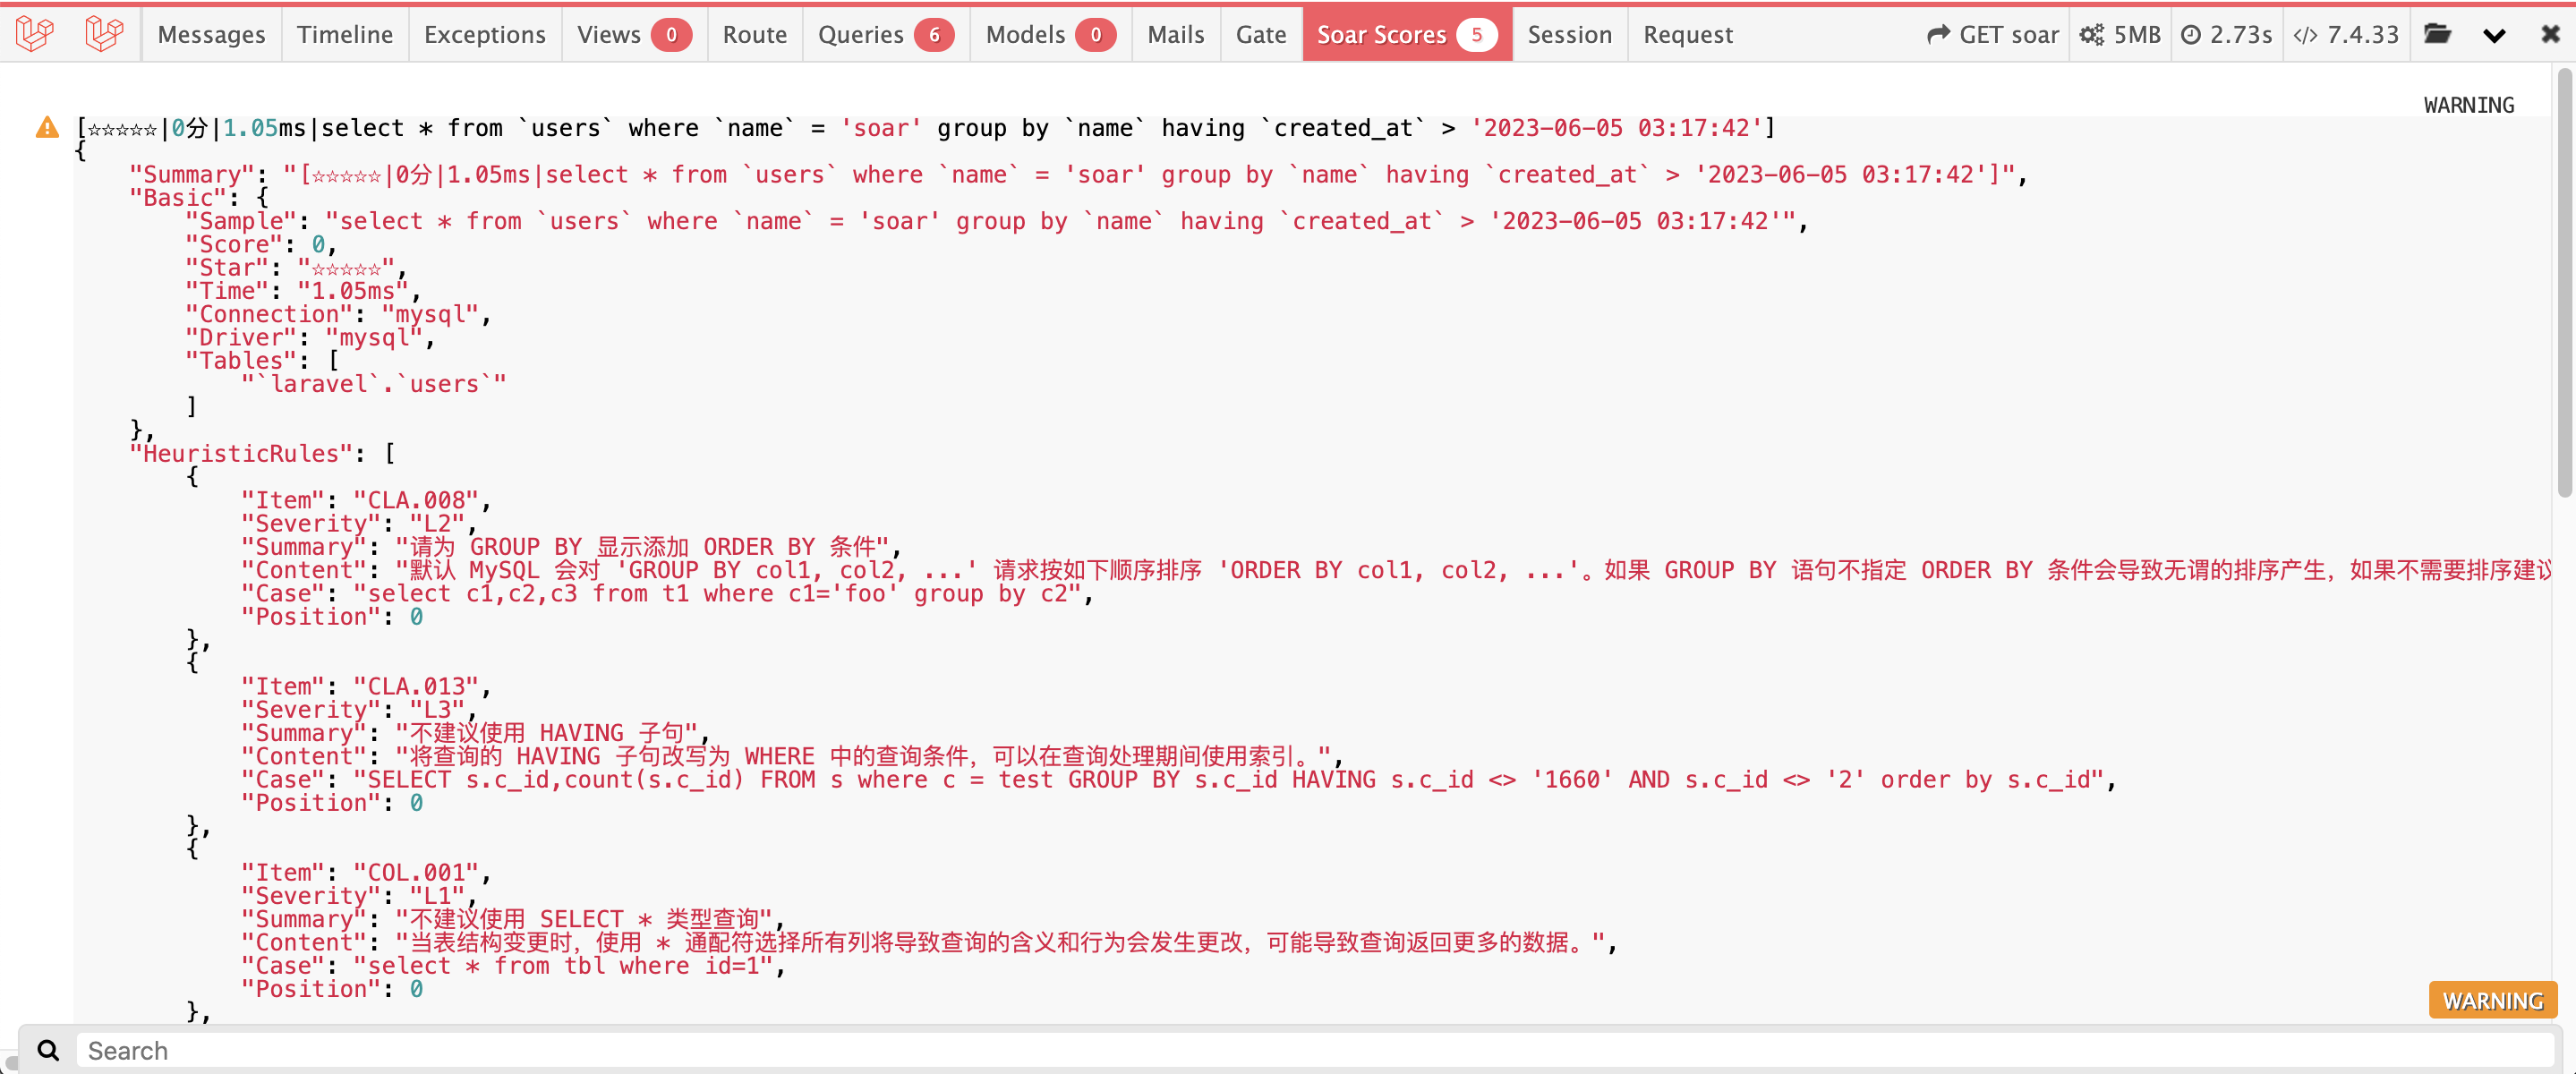This screenshot has height=1074, width=2576.
Task: Switch to the Messages tab
Action: point(211,35)
